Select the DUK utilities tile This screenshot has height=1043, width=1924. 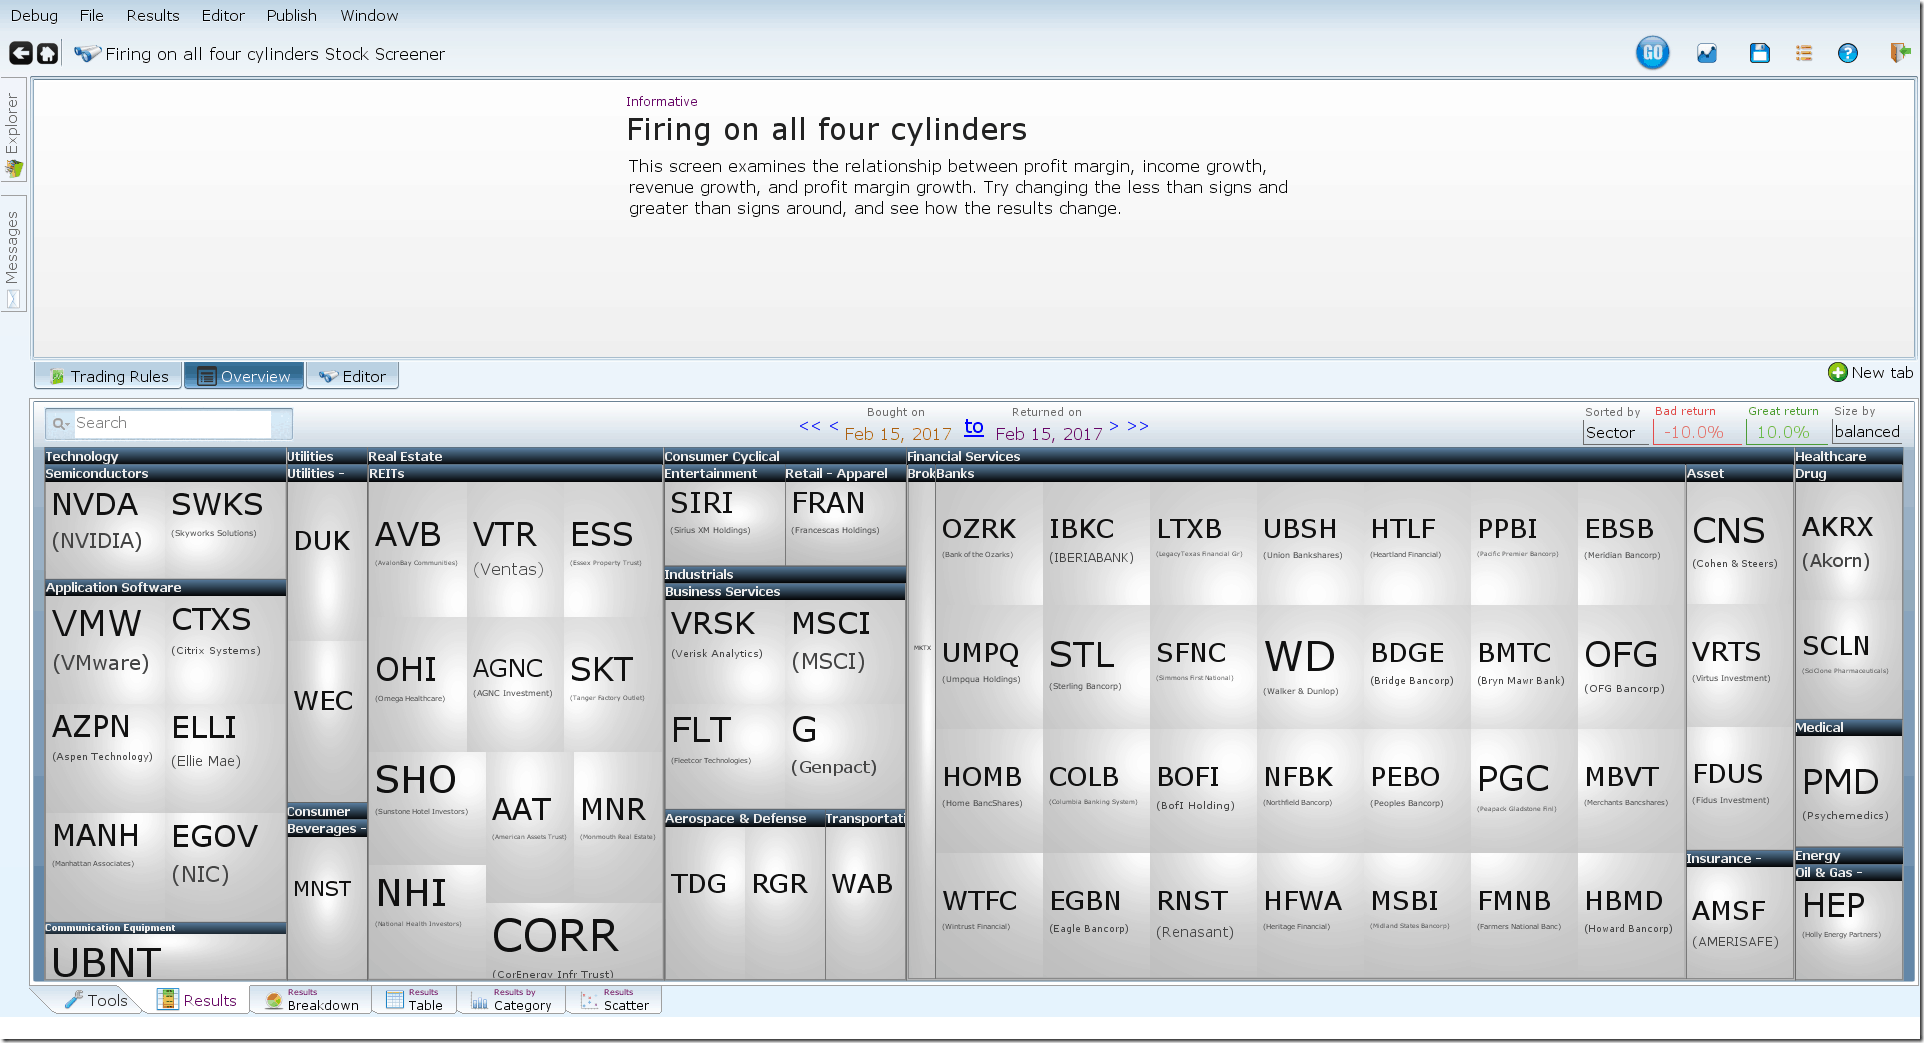point(327,562)
